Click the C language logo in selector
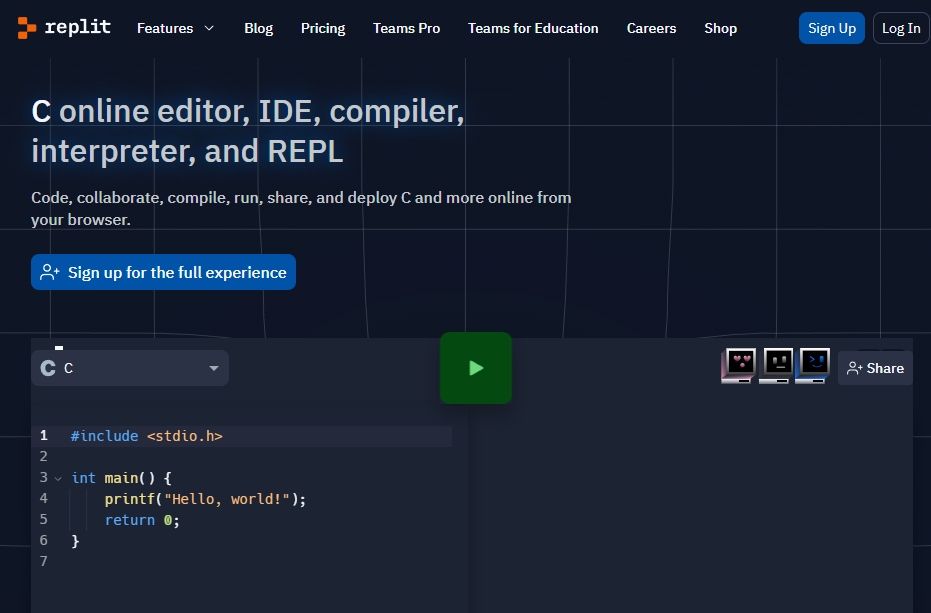This screenshot has width=931, height=613. pos(48,368)
